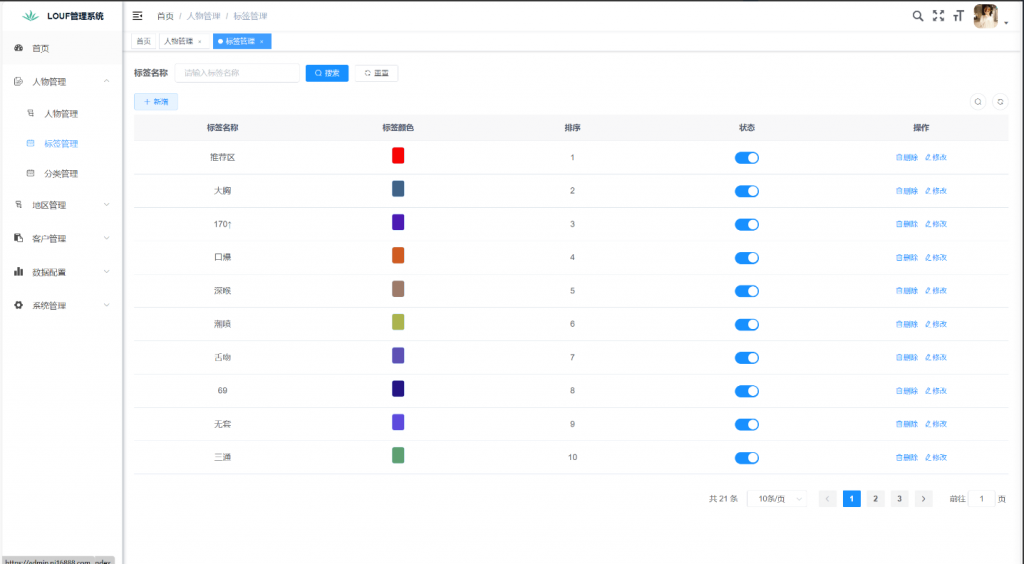Image resolution: width=1024 pixels, height=564 pixels.
Task: Open the top-right header search icon
Action: tap(918, 16)
